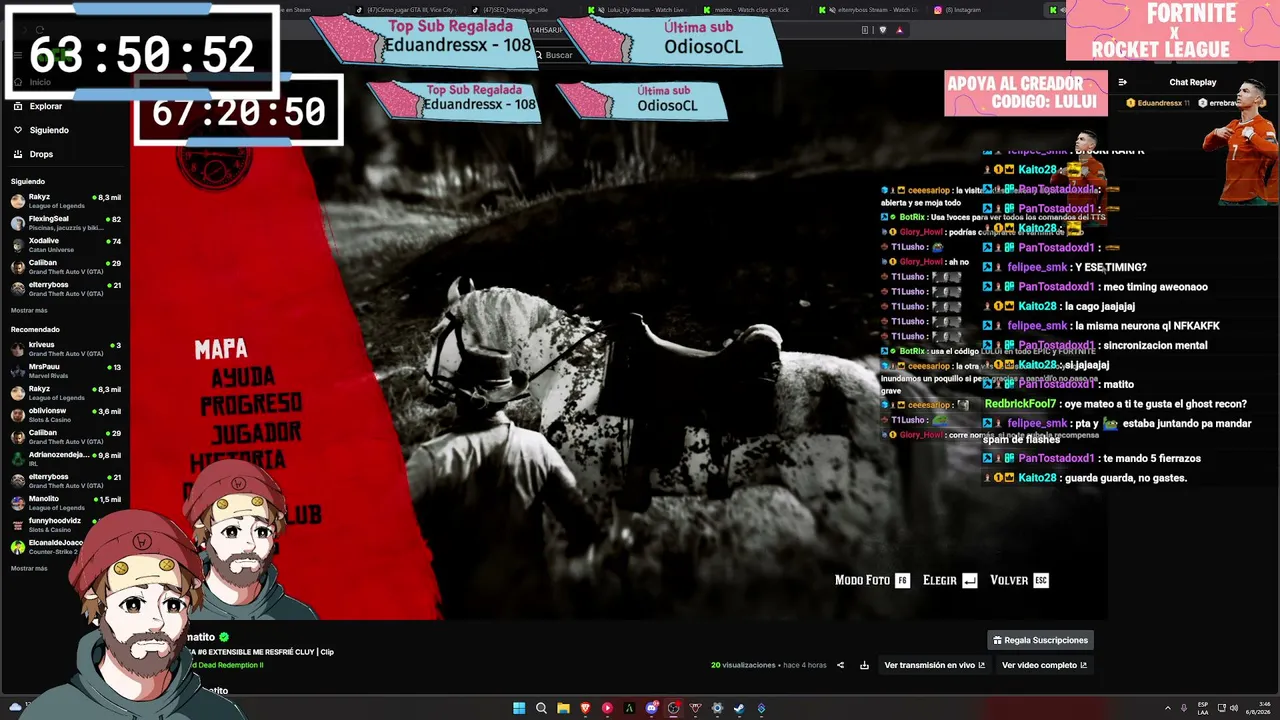
Task: Click the share clip icon
Action: click(x=840, y=665)
